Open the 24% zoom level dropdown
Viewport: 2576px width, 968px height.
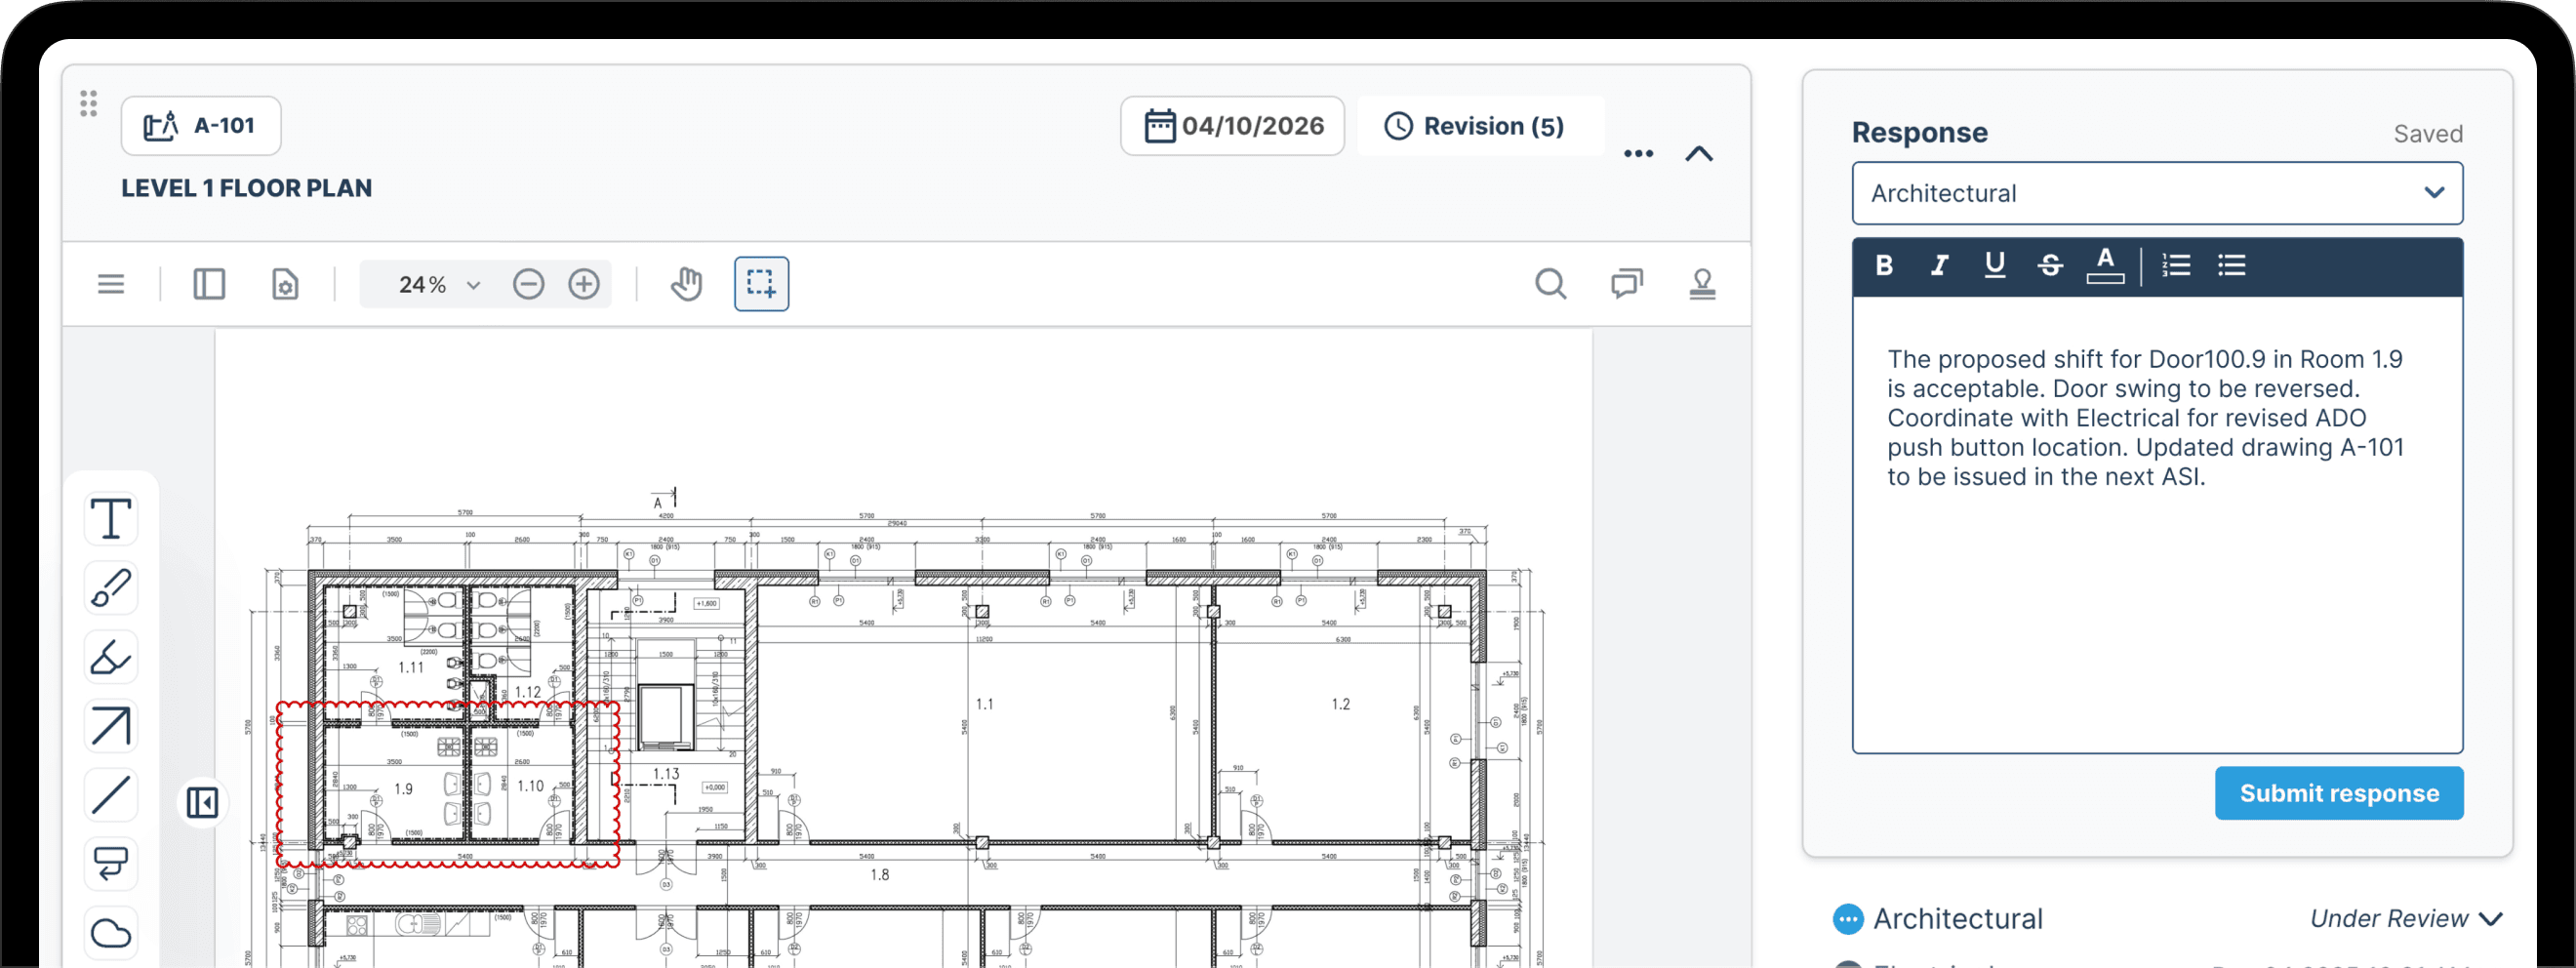(438, 284)
